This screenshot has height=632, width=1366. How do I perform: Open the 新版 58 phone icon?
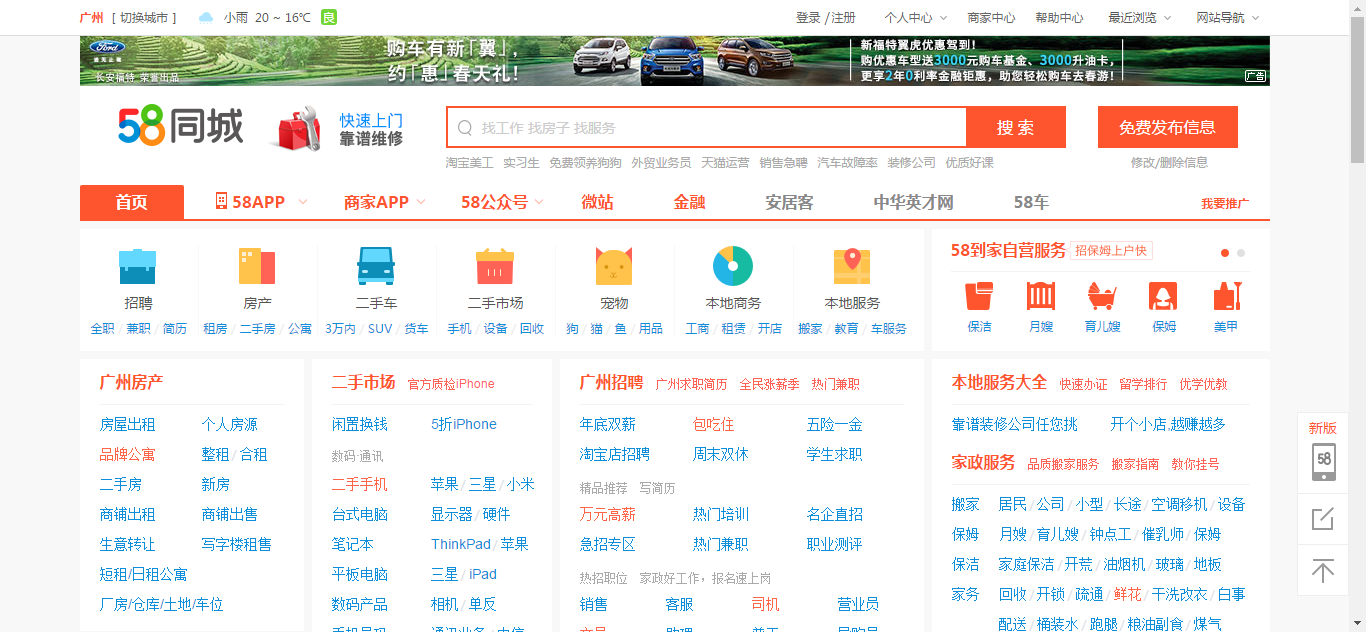[x=1323, y=461]
